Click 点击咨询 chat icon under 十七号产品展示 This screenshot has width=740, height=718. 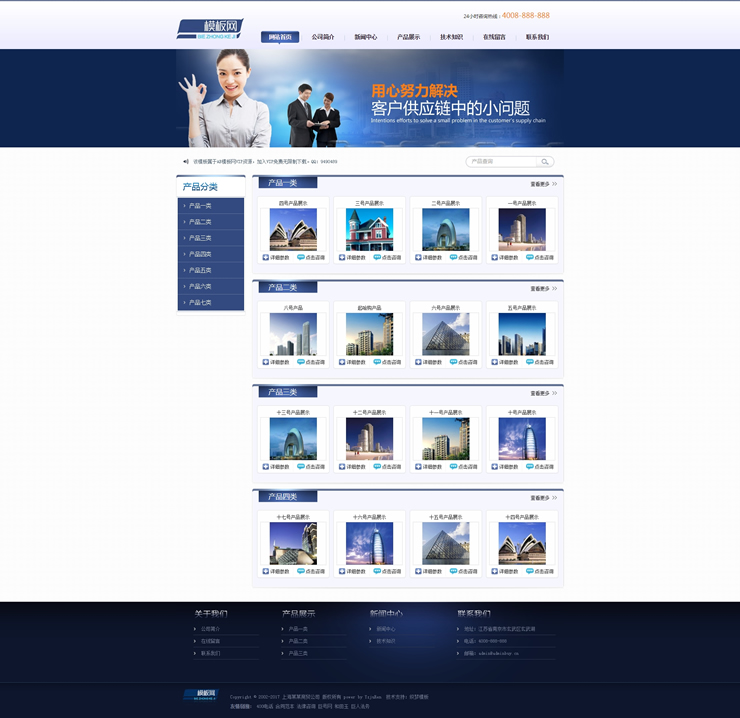click(x=301, y=571)
